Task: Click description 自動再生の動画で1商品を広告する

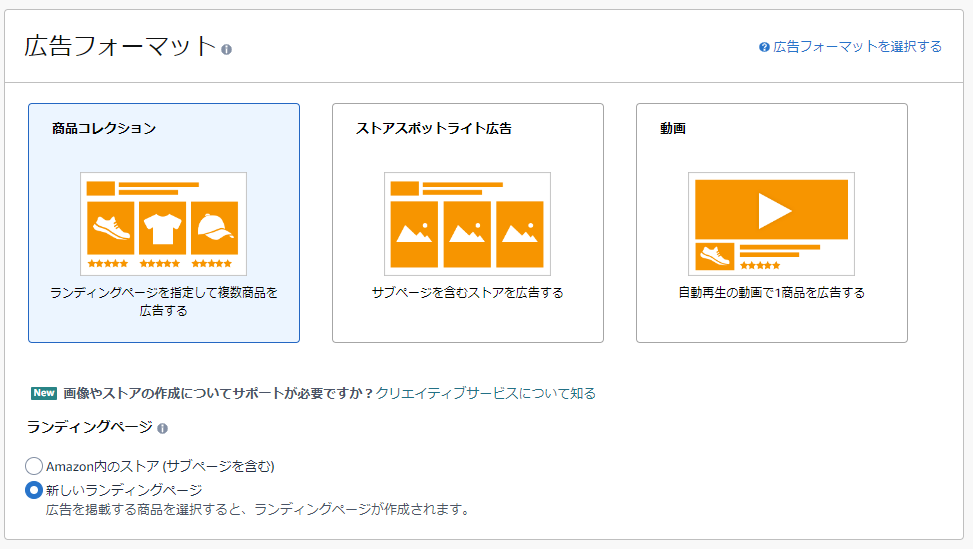Action: (x=771, y=293)
